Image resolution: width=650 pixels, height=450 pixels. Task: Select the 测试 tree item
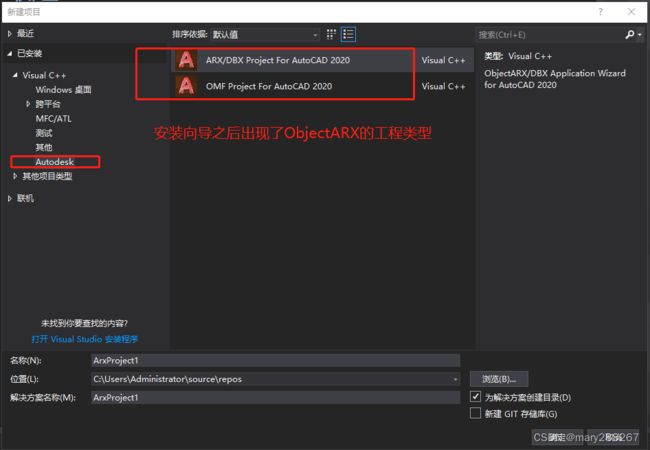pyautogui.click(x=44, y=133)
